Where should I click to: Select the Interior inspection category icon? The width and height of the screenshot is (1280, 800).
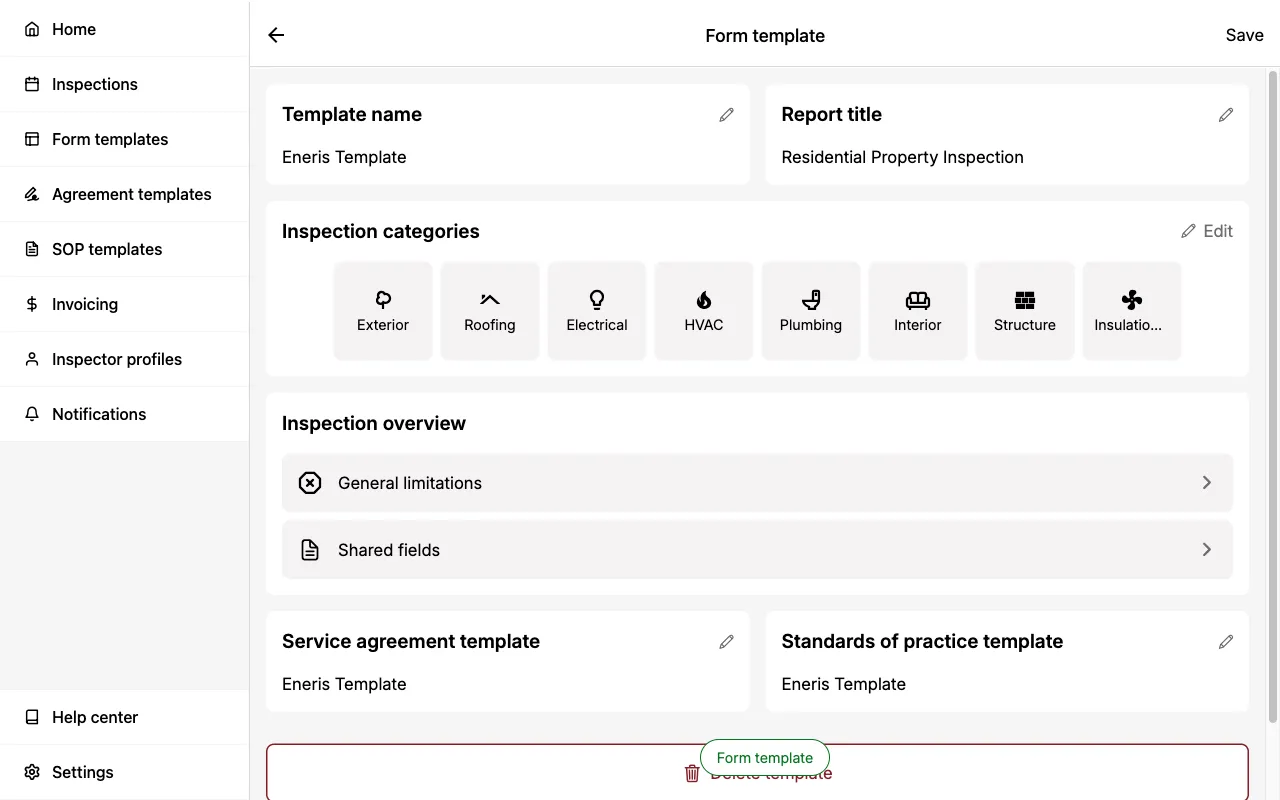918,310
